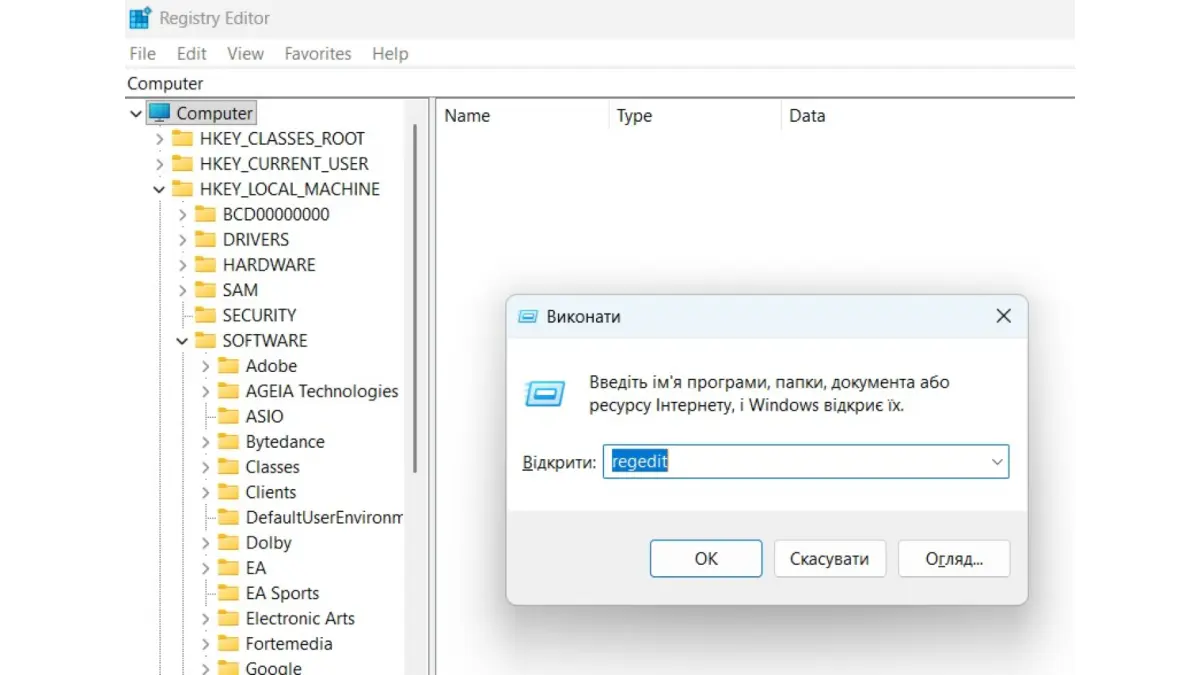This screenshot has height=675, width=1200.
Task: Click the Dolby key folder icon
Action: (228, 543)
